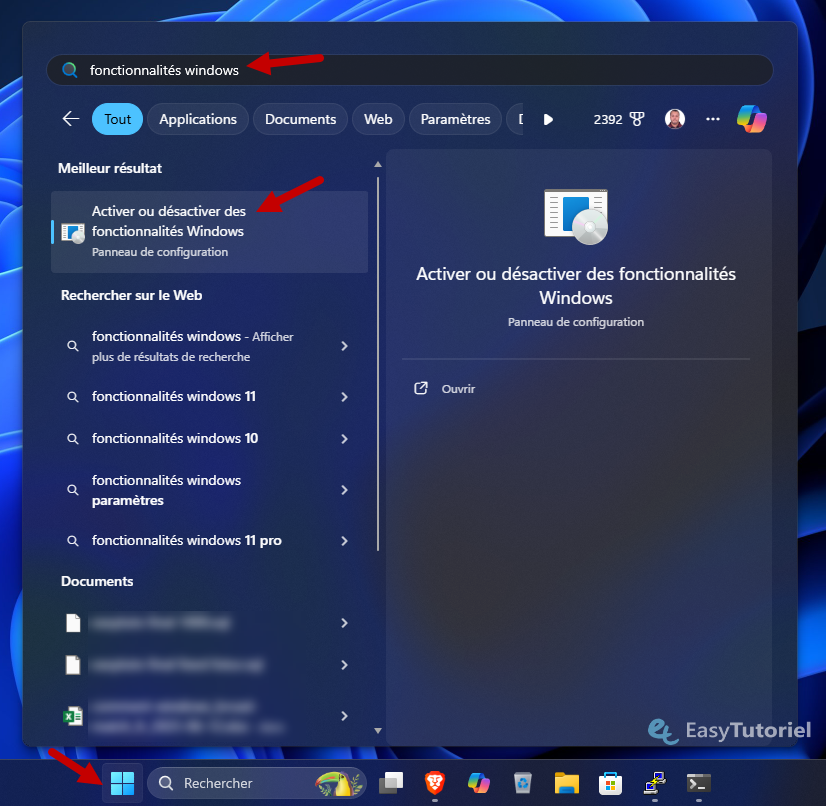
Task: Expand the "fonctionnalités windows 11" suggestion chevron
Action: click(x=344, y=397)
